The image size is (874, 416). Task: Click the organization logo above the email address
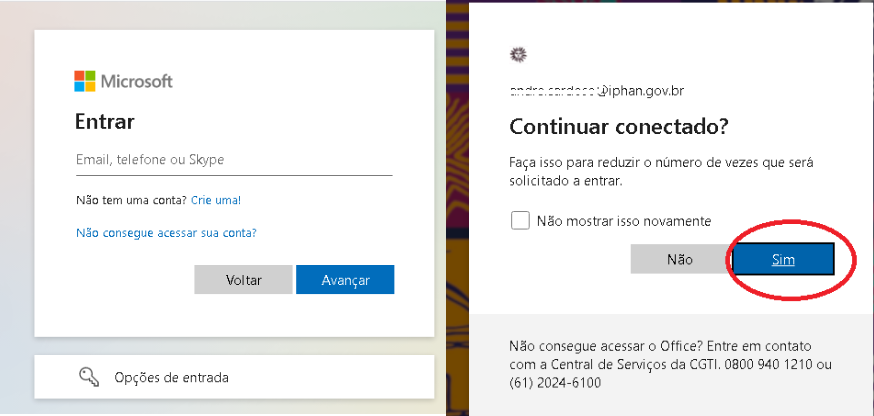(x=517, y=54)
